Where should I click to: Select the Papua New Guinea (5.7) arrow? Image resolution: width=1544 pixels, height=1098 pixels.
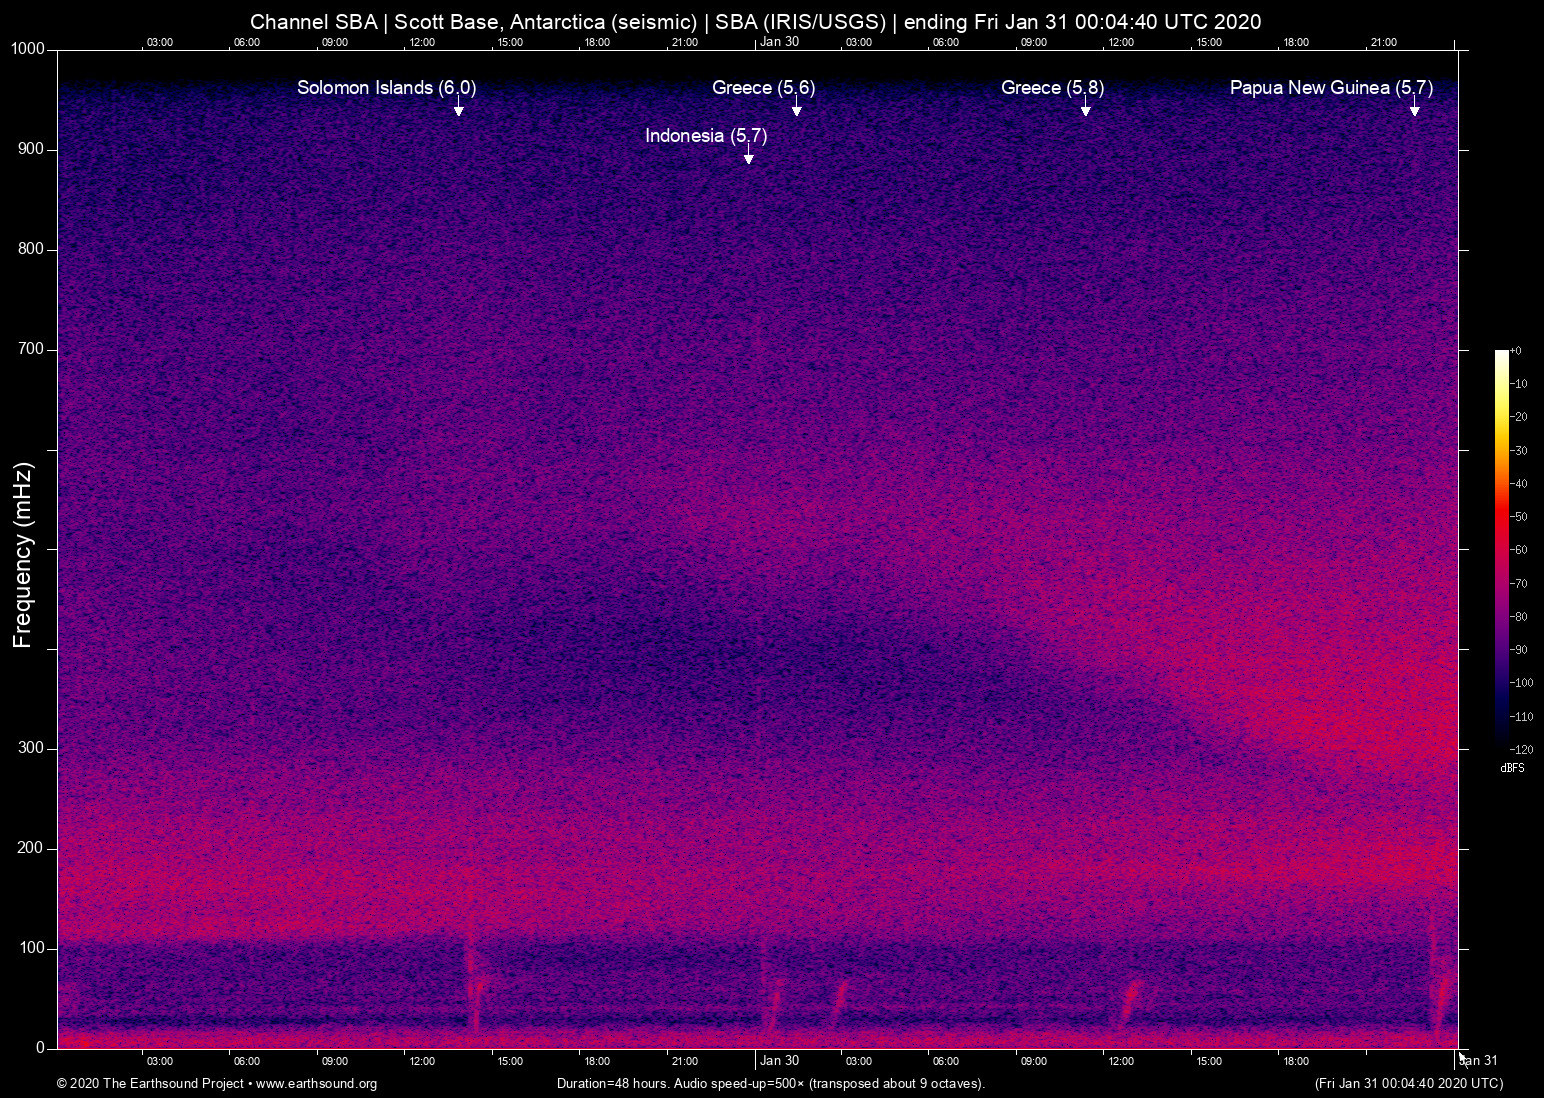pos(1415,112)
